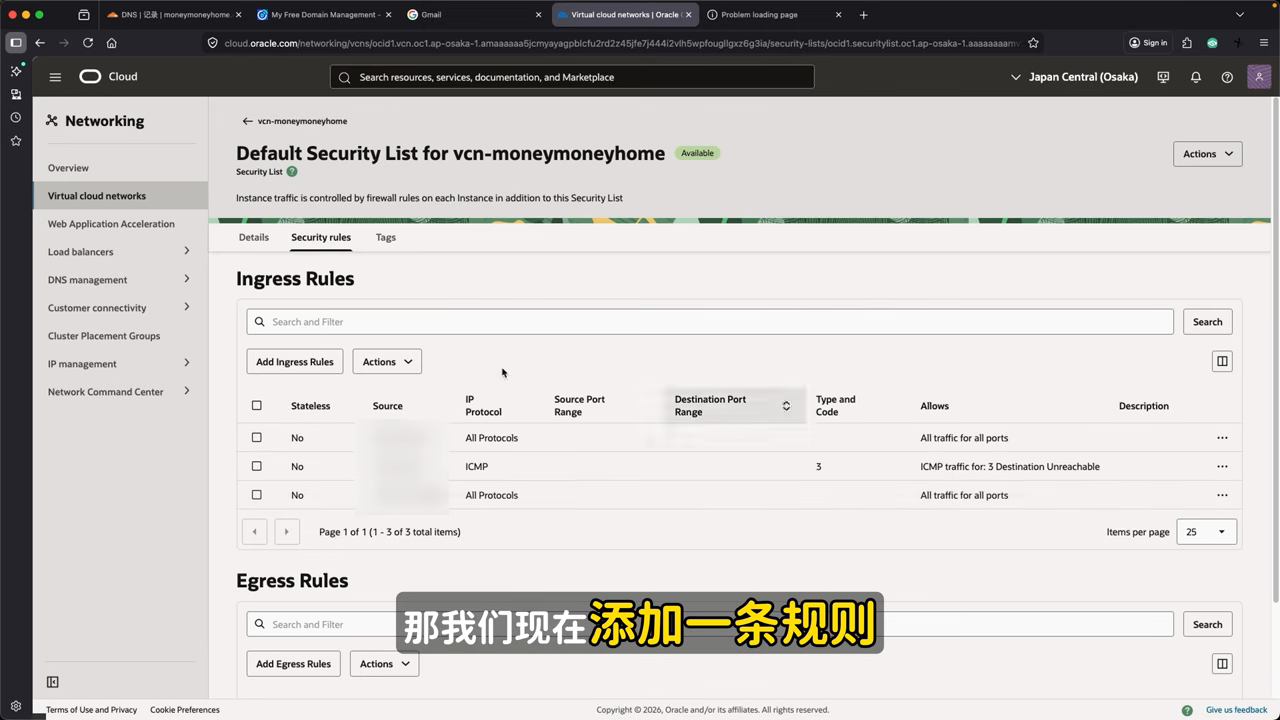
Task: Open the browser extensions puzzle icon
Action: pos(1187,43)
